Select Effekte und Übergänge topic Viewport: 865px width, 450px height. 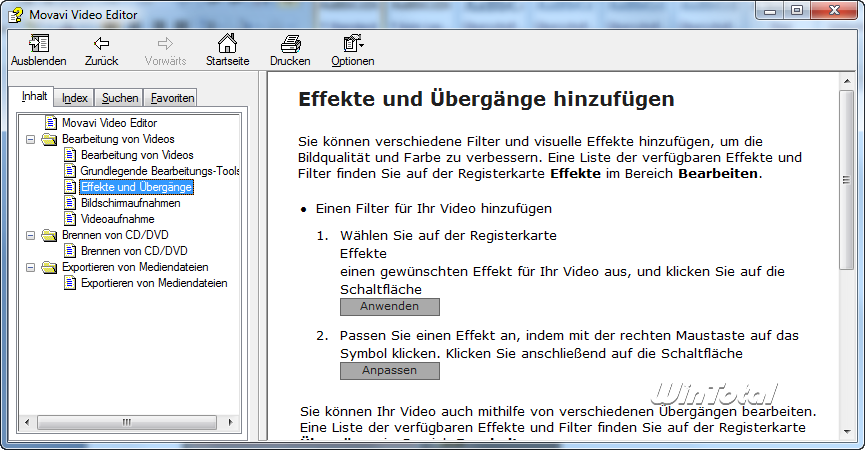[136, 187]
